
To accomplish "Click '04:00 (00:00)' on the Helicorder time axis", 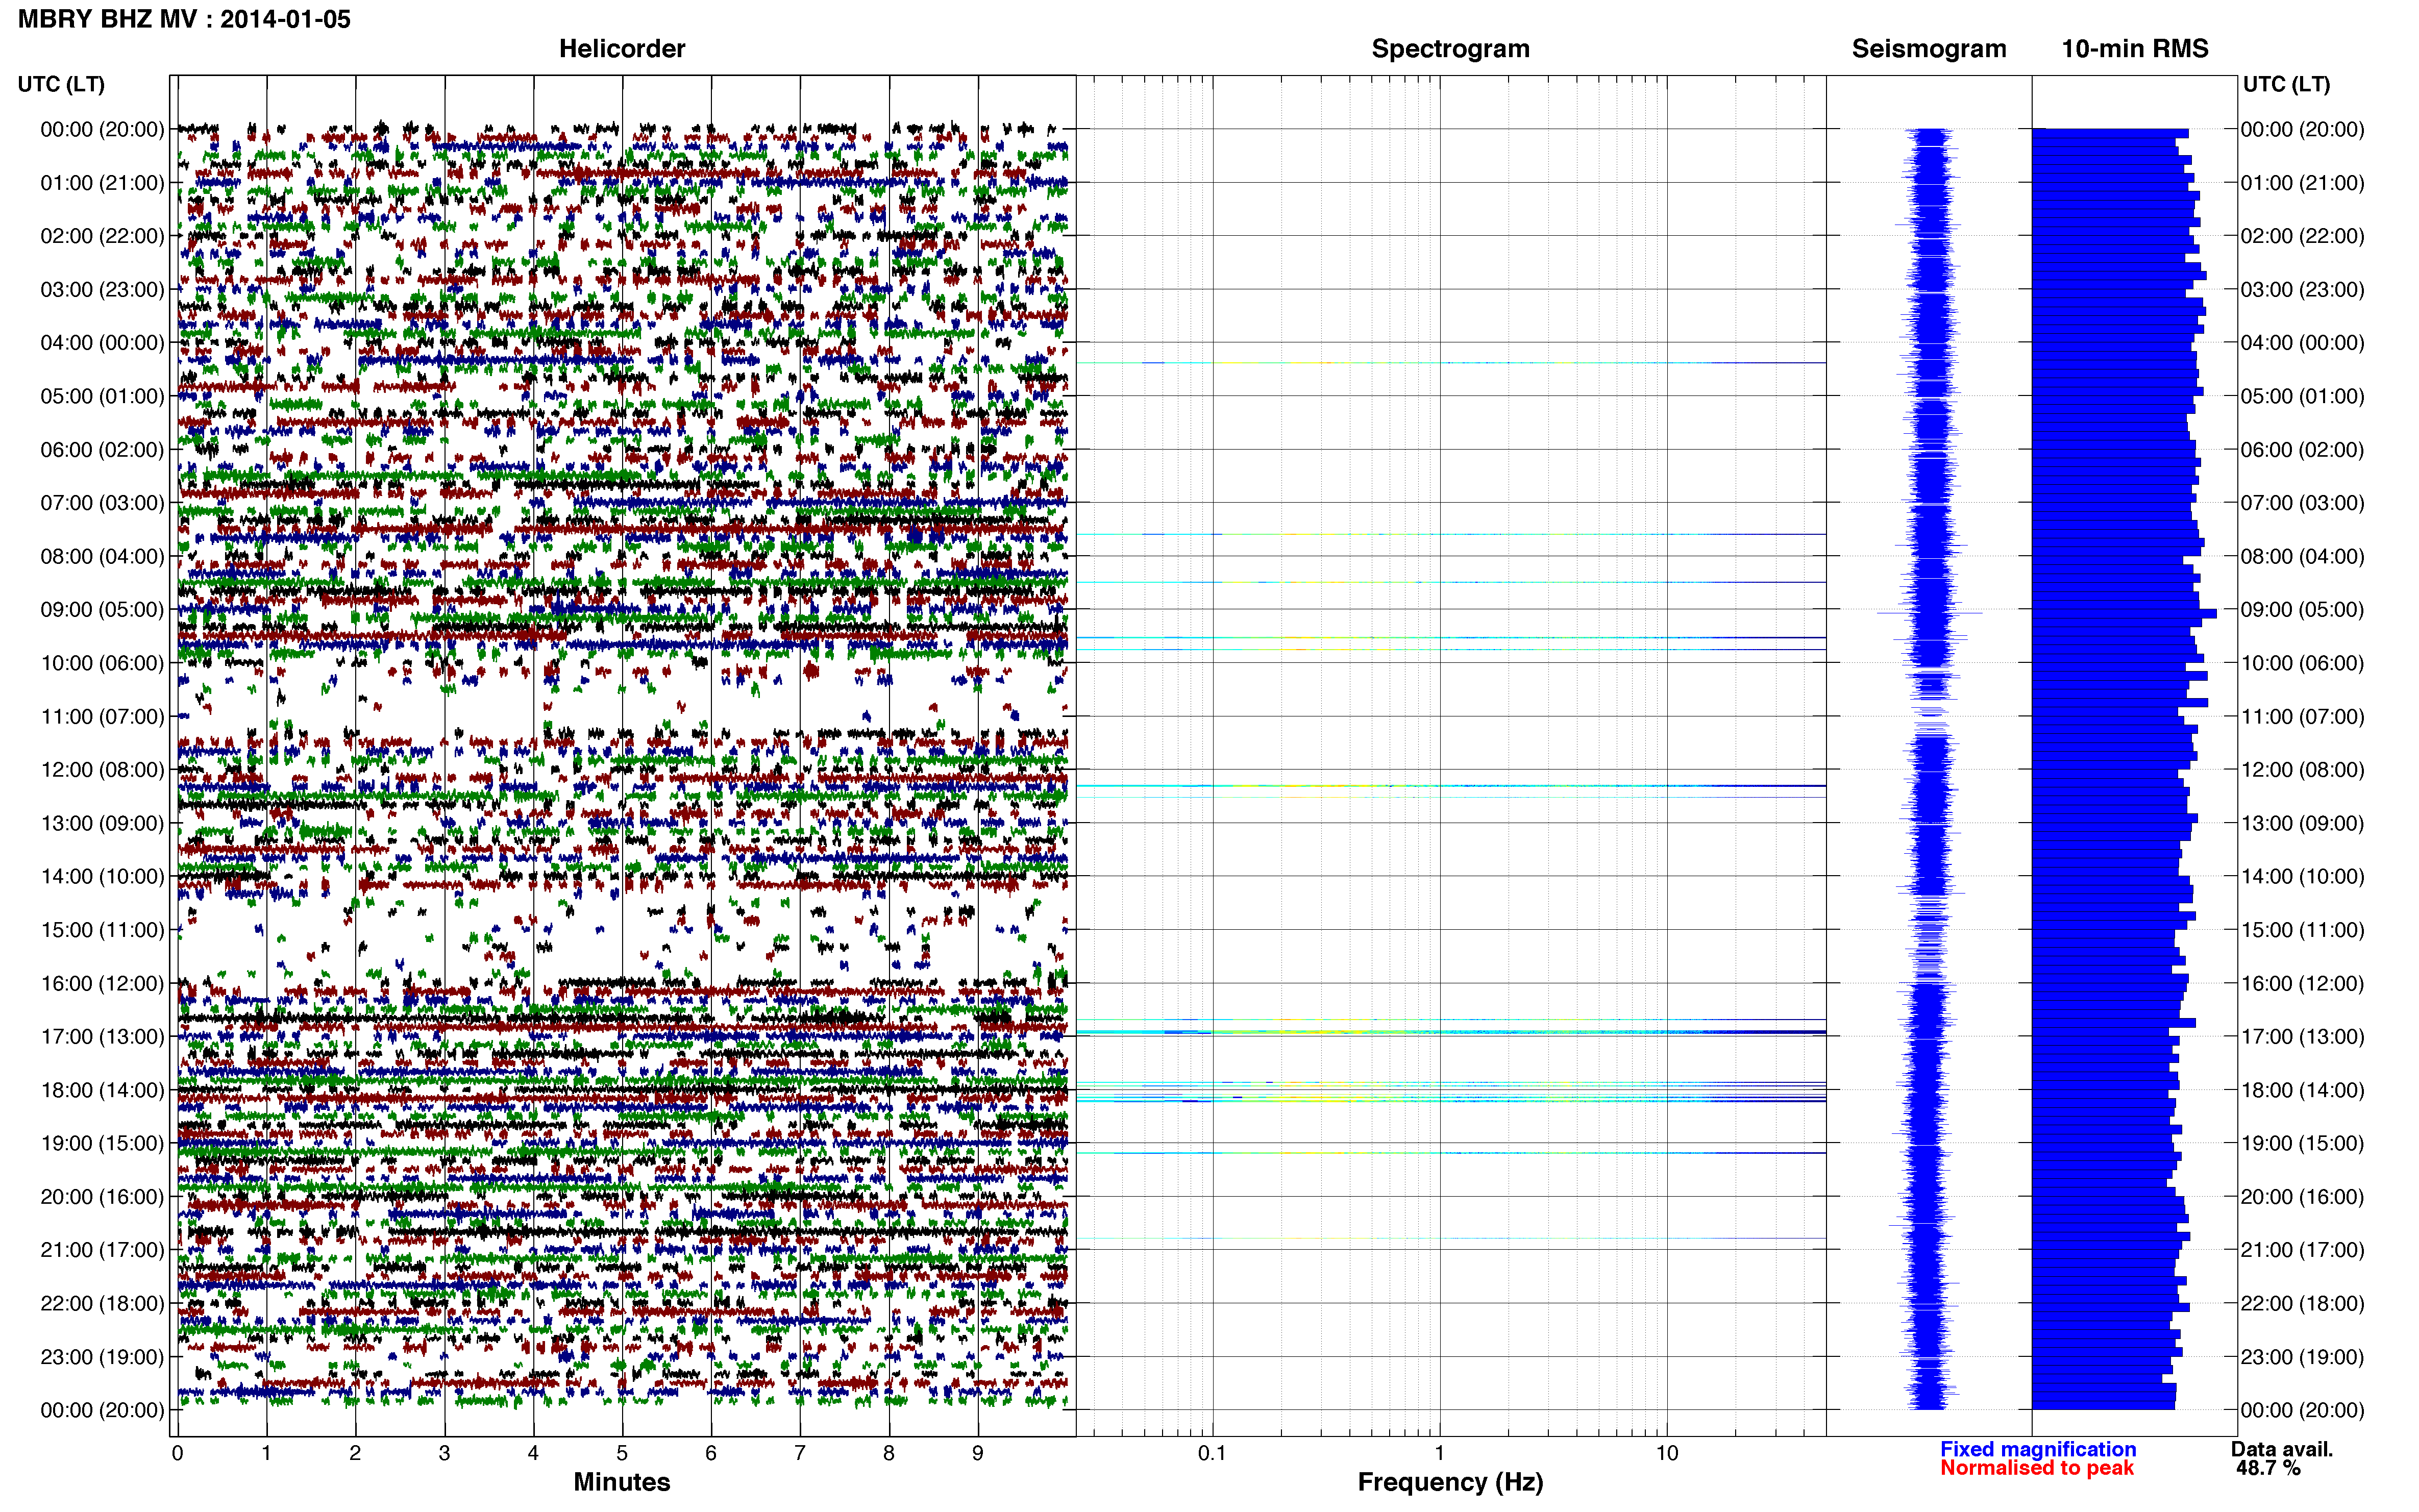I will click(102, 343).
